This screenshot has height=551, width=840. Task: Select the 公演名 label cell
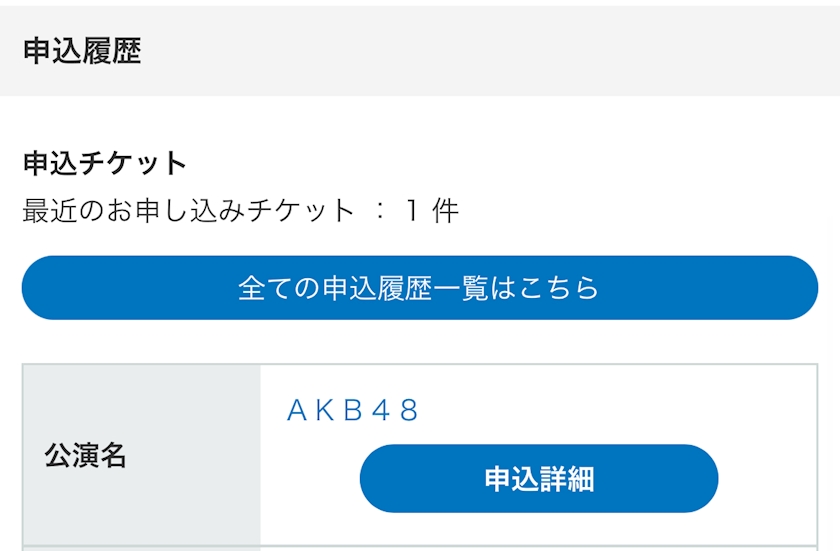86,456
